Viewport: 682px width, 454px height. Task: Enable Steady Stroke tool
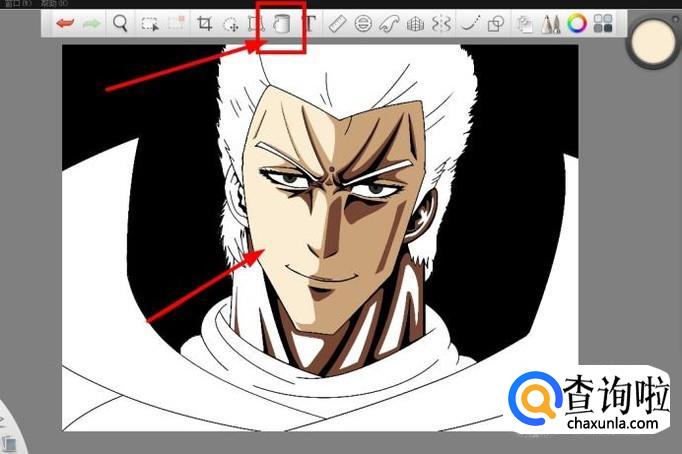(470, 23)
